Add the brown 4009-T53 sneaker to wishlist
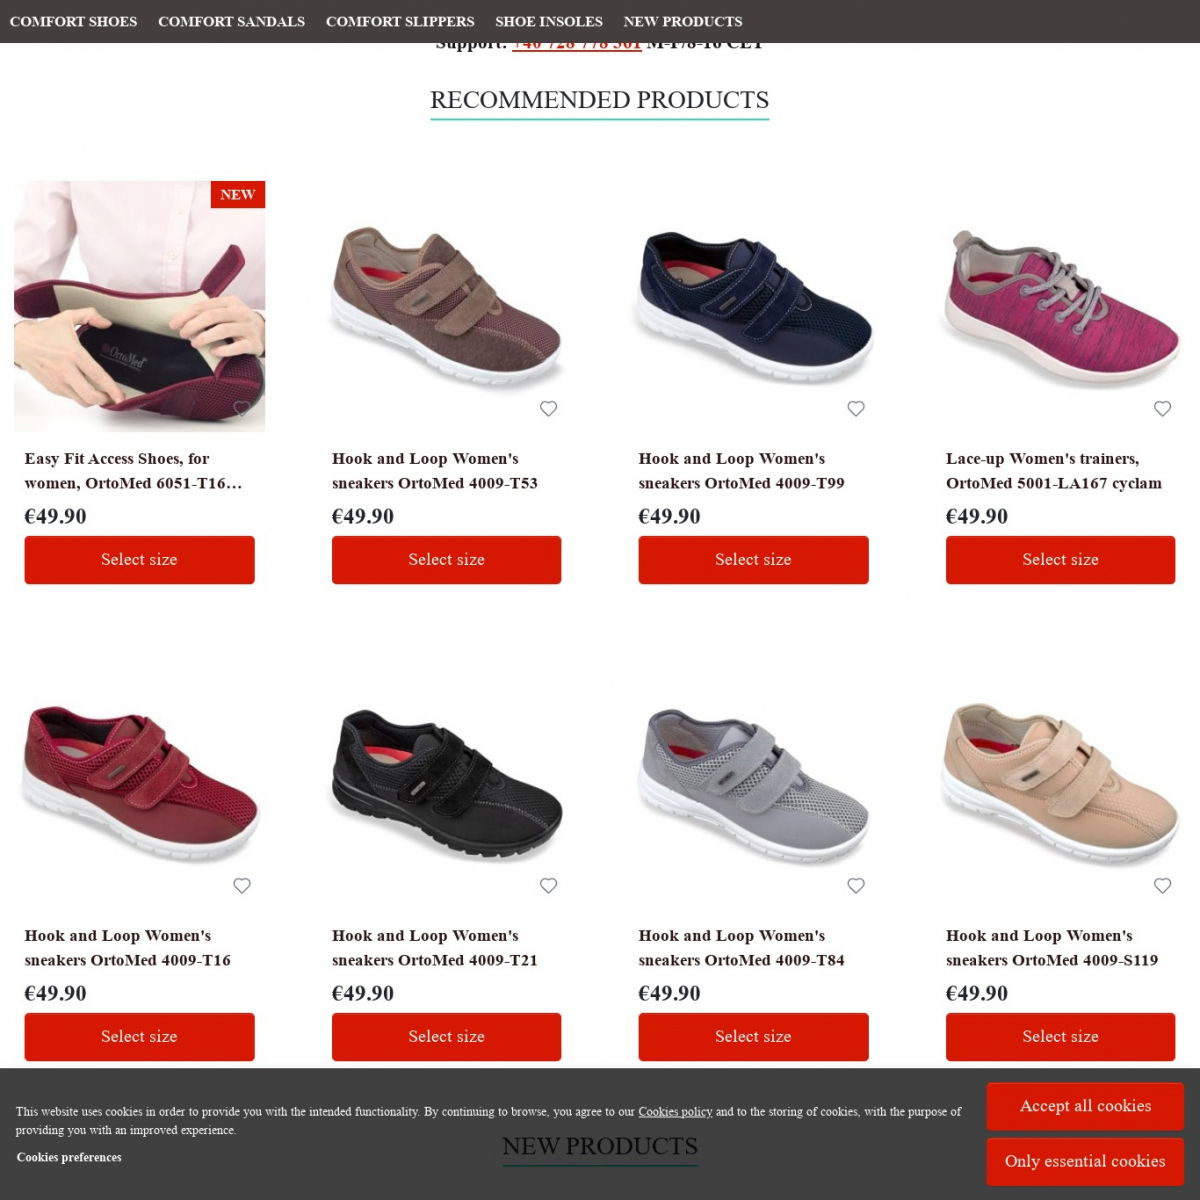The height and width of the screenshot is (1200, 1200). point(548,408)
